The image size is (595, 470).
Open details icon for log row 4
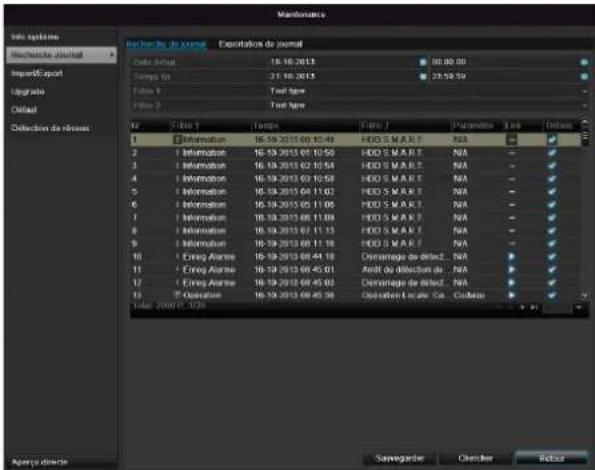pyautogui.click(x=552, y=179)
